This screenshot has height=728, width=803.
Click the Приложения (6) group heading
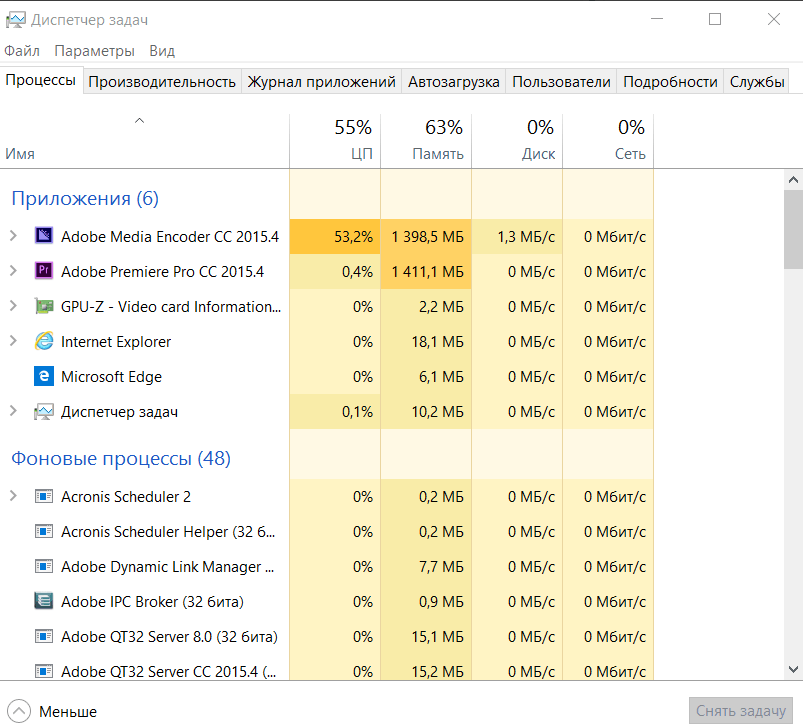click(x=85, y=199)
